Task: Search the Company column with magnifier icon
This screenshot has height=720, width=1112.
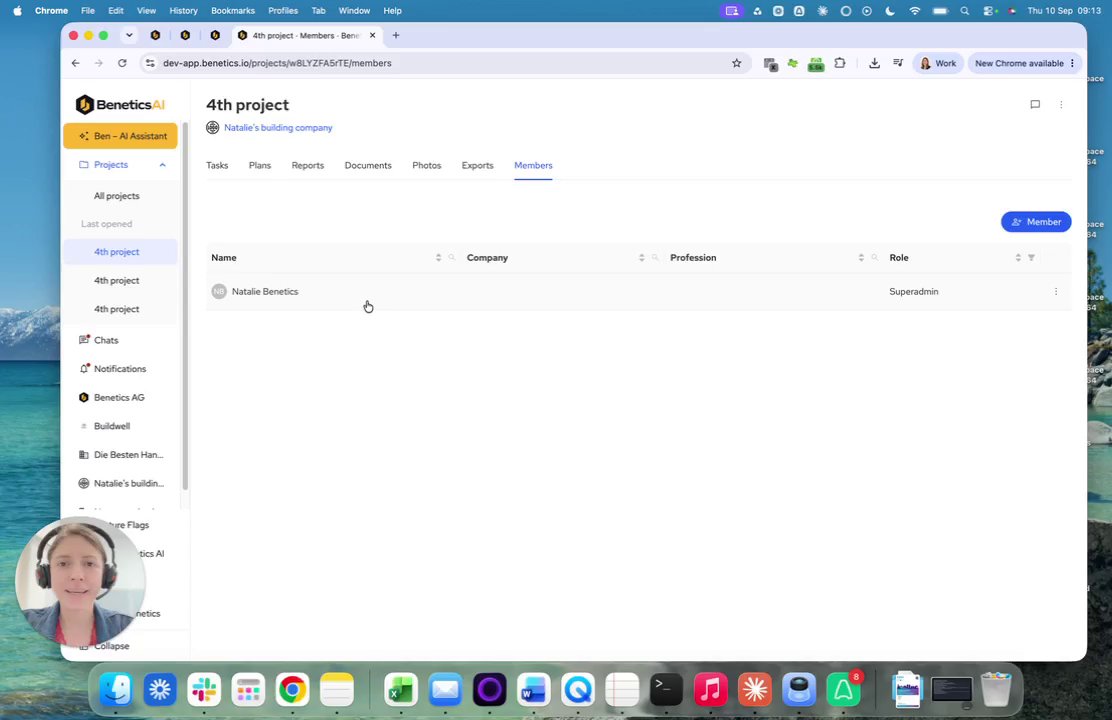Action: click(x=655, y=257)
